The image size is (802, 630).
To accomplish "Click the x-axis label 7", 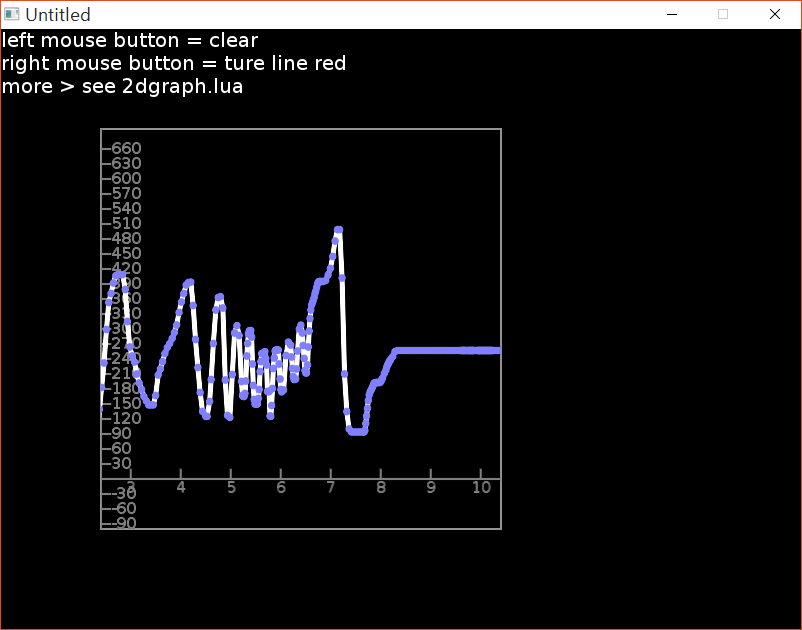I will pyautogui.click(x=331, y=487).
